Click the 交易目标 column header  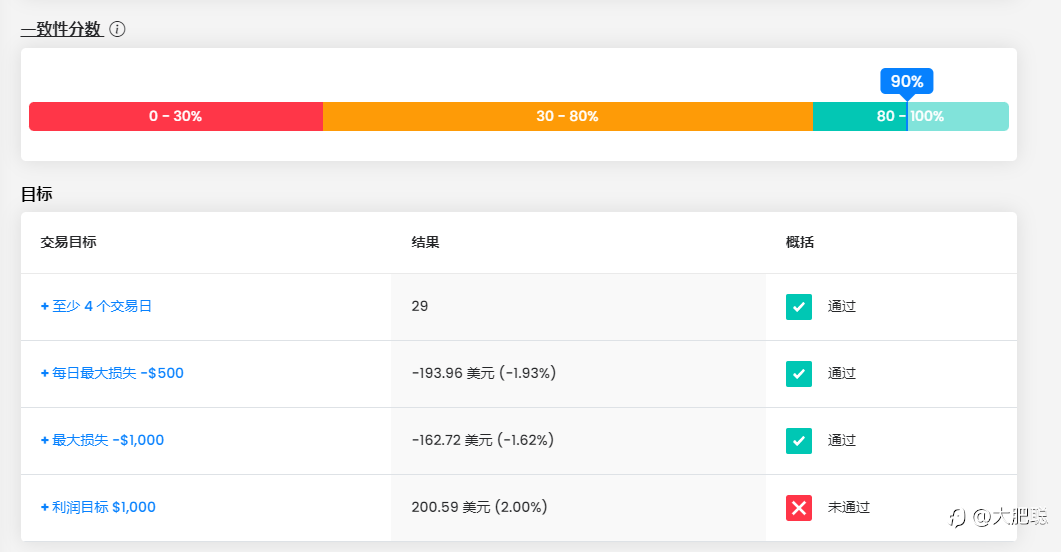(x=68, y=242)
